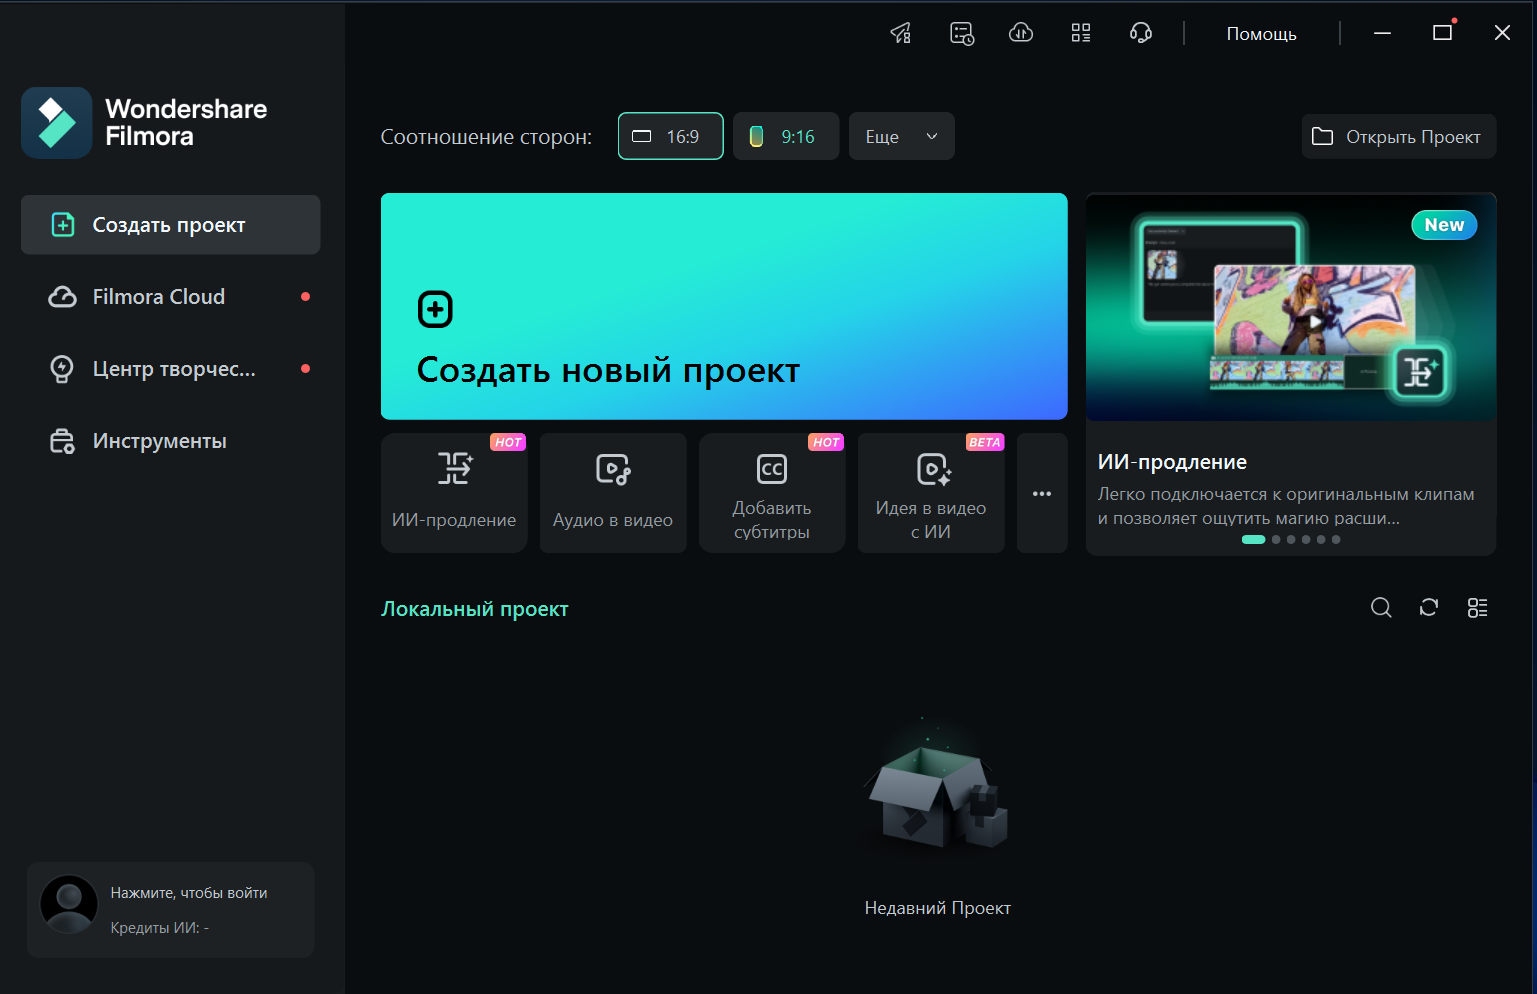Expand the Еще aspect ratio dropdown
The height and width of the screenshot is (994, 1537).
coord(902,136)
